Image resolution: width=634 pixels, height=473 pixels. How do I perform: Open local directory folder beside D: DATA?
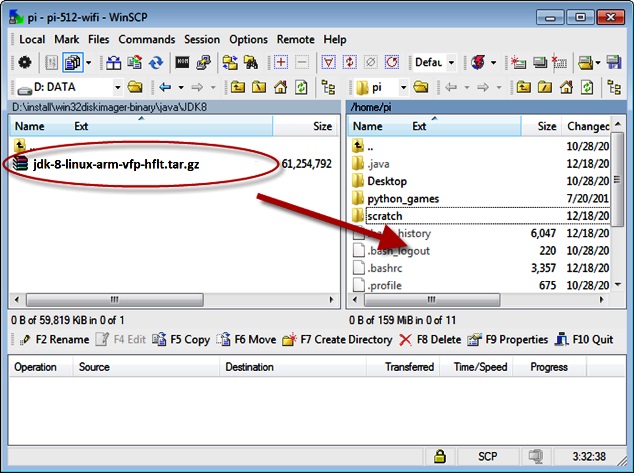pos(135,87)
